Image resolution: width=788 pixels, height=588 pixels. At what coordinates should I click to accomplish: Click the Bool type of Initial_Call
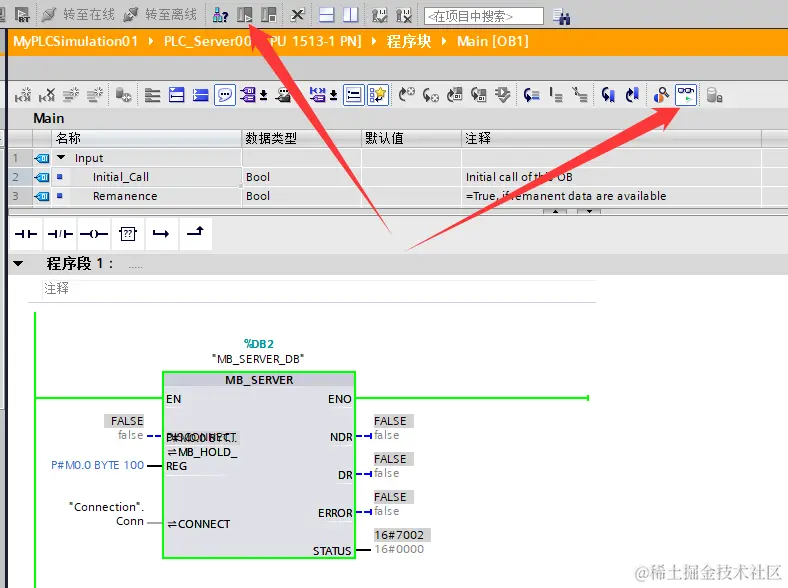[258, 177]
